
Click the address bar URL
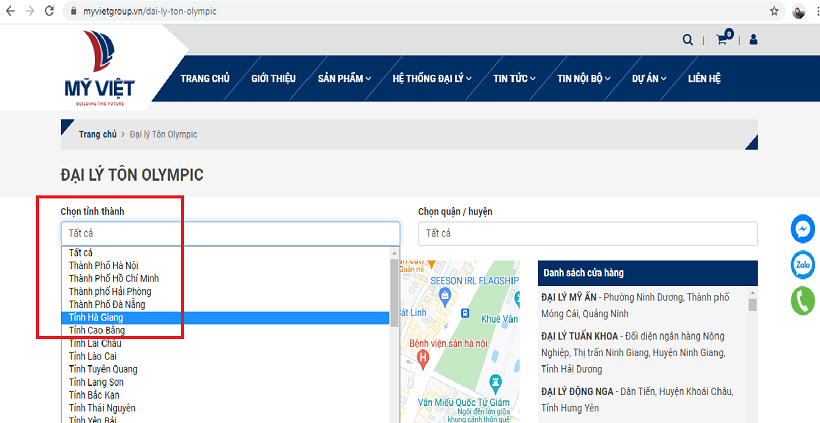click(150, 11)
